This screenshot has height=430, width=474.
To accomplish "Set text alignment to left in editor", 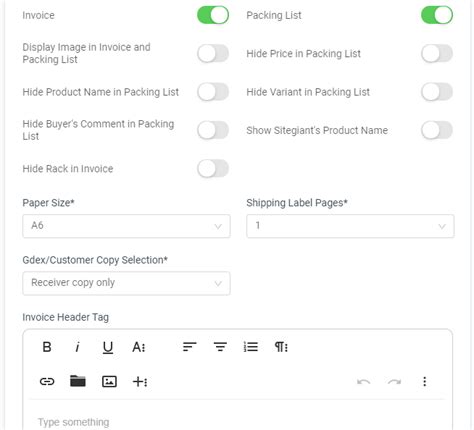I will tap(190, 347).
